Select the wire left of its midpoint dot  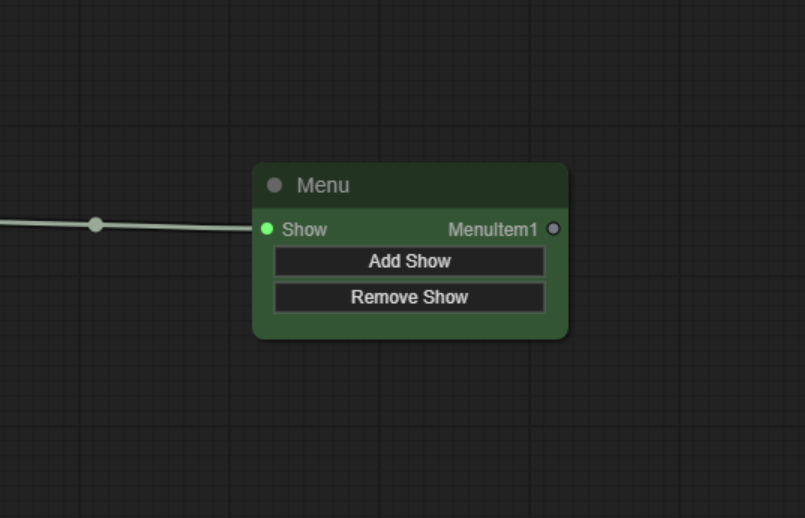[45, 223]
